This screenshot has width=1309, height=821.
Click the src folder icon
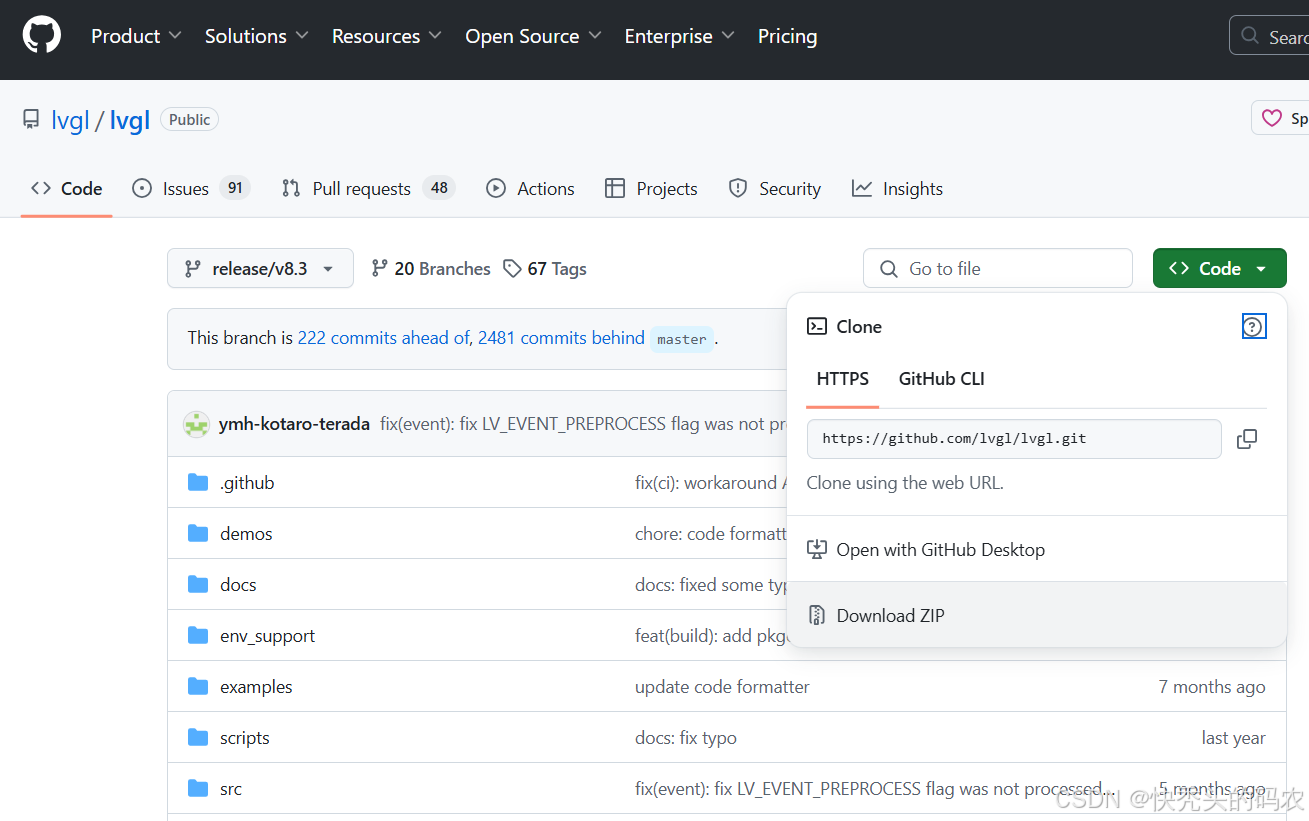(x=198, y=789)
